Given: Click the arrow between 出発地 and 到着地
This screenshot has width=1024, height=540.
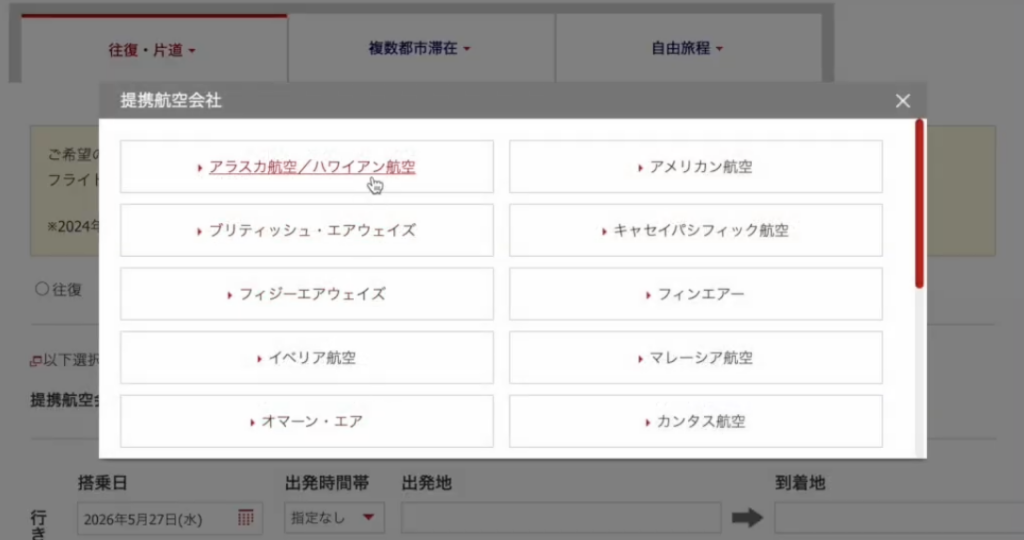Looking at the screenshot, I should (747, 518).
